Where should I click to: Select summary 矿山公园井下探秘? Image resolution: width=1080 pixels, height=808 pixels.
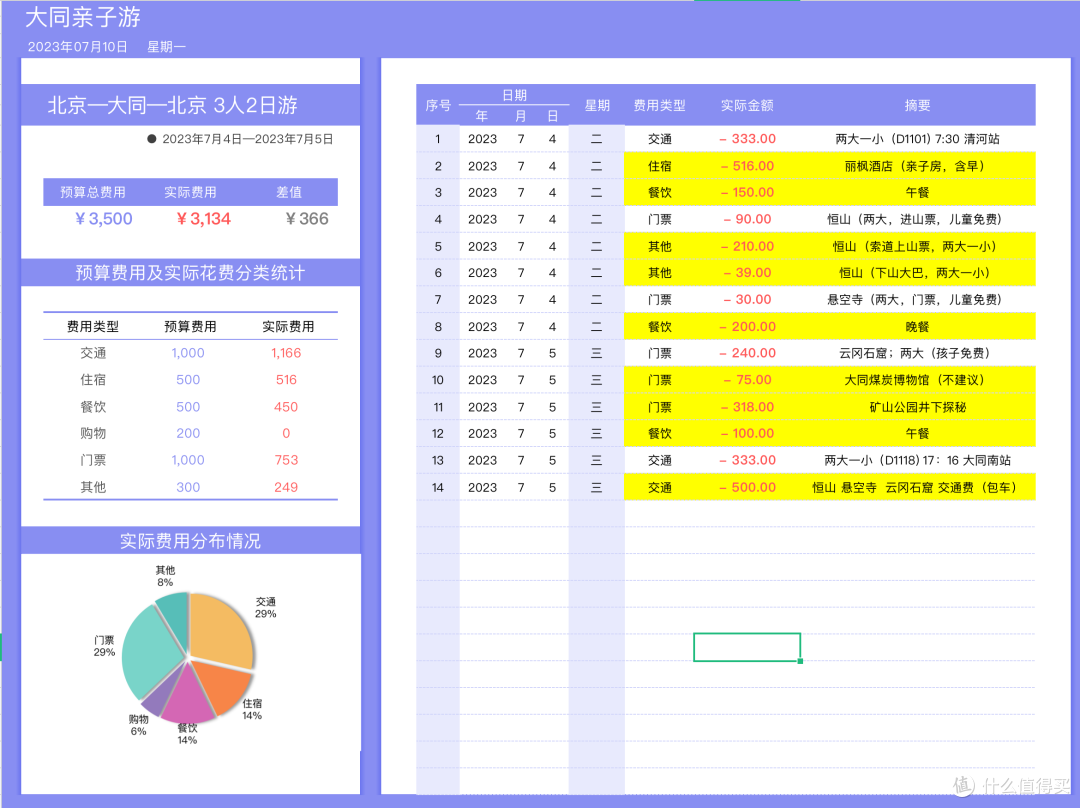pyautogui.click(x=917, y=406)
